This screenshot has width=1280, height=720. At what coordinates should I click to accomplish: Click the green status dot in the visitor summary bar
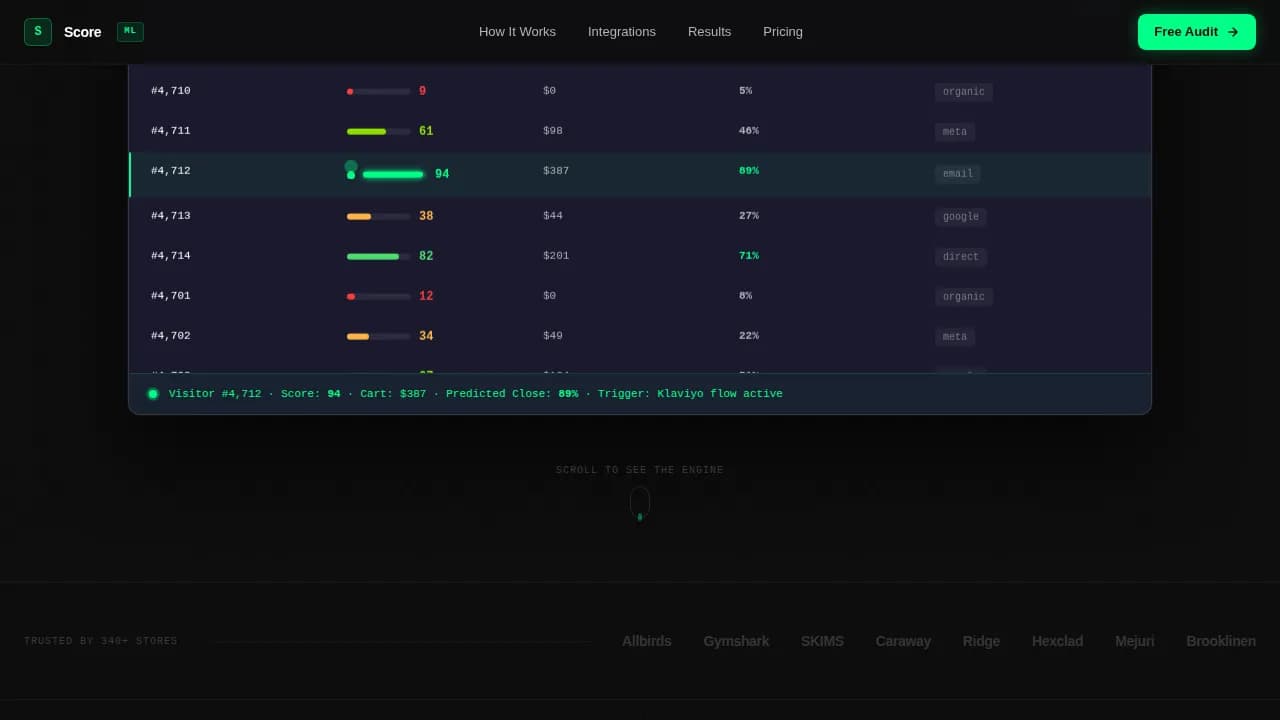point(153,393)
